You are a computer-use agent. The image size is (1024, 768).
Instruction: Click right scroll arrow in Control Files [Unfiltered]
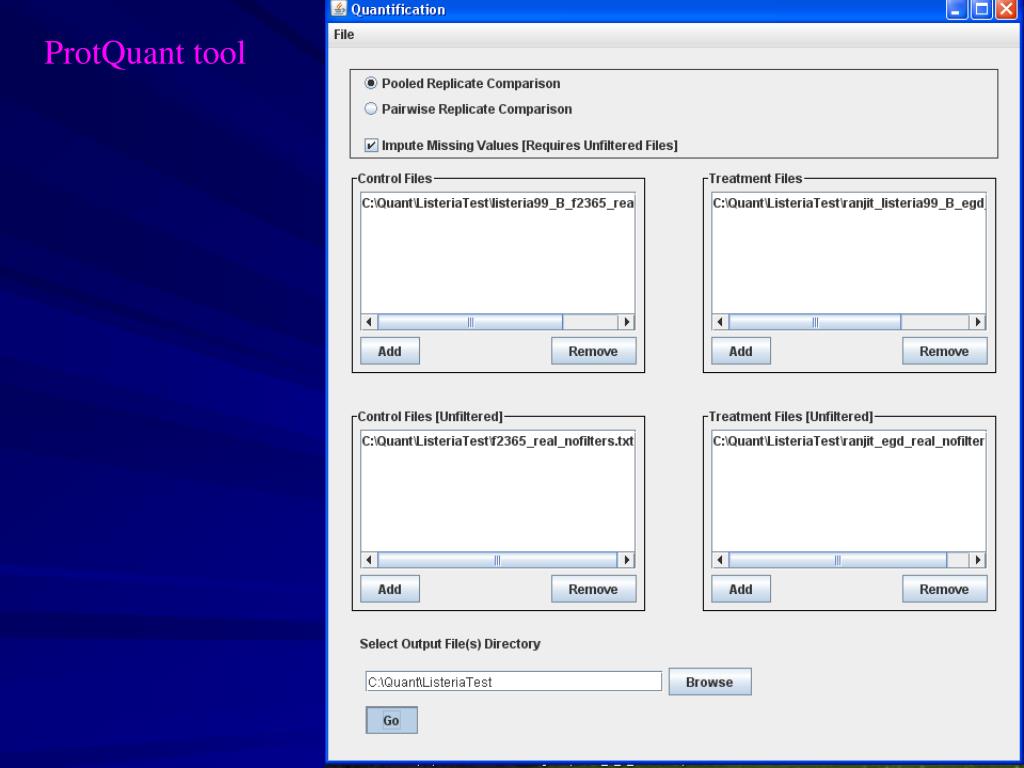click(x=626, y=560)
